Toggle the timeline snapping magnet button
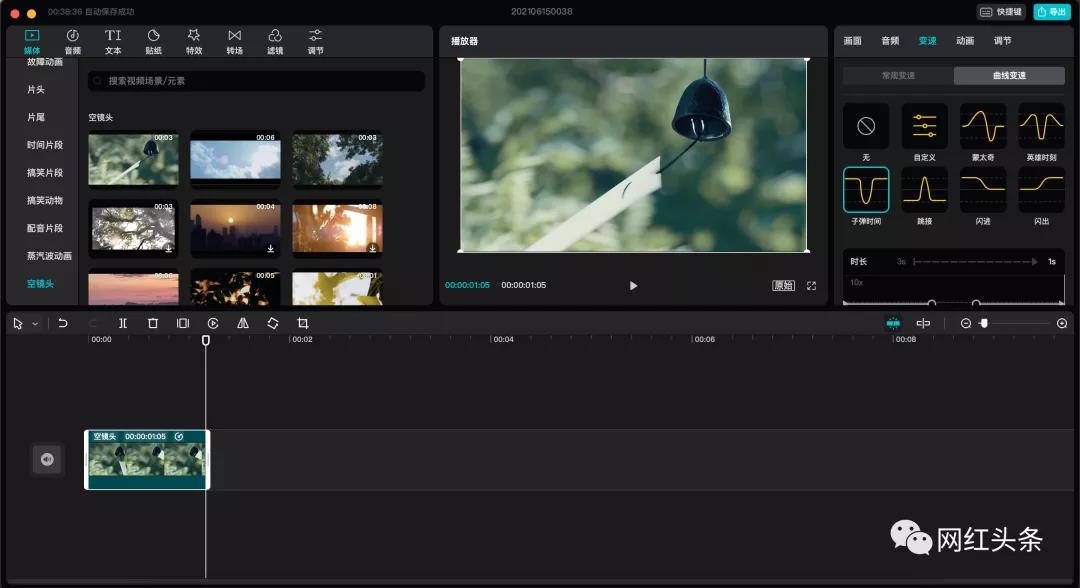This screenshot has height=588, width=1080. 893,323
